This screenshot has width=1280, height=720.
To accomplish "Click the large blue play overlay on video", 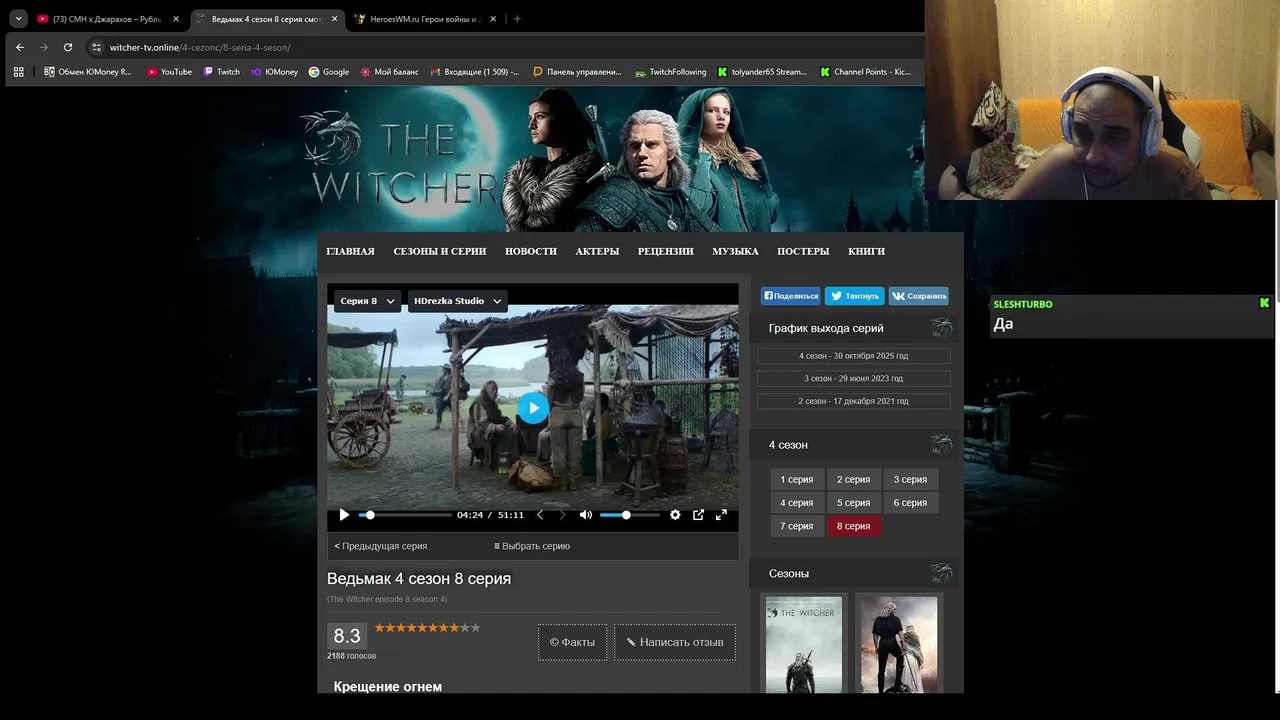I will [x=533, y=407].
